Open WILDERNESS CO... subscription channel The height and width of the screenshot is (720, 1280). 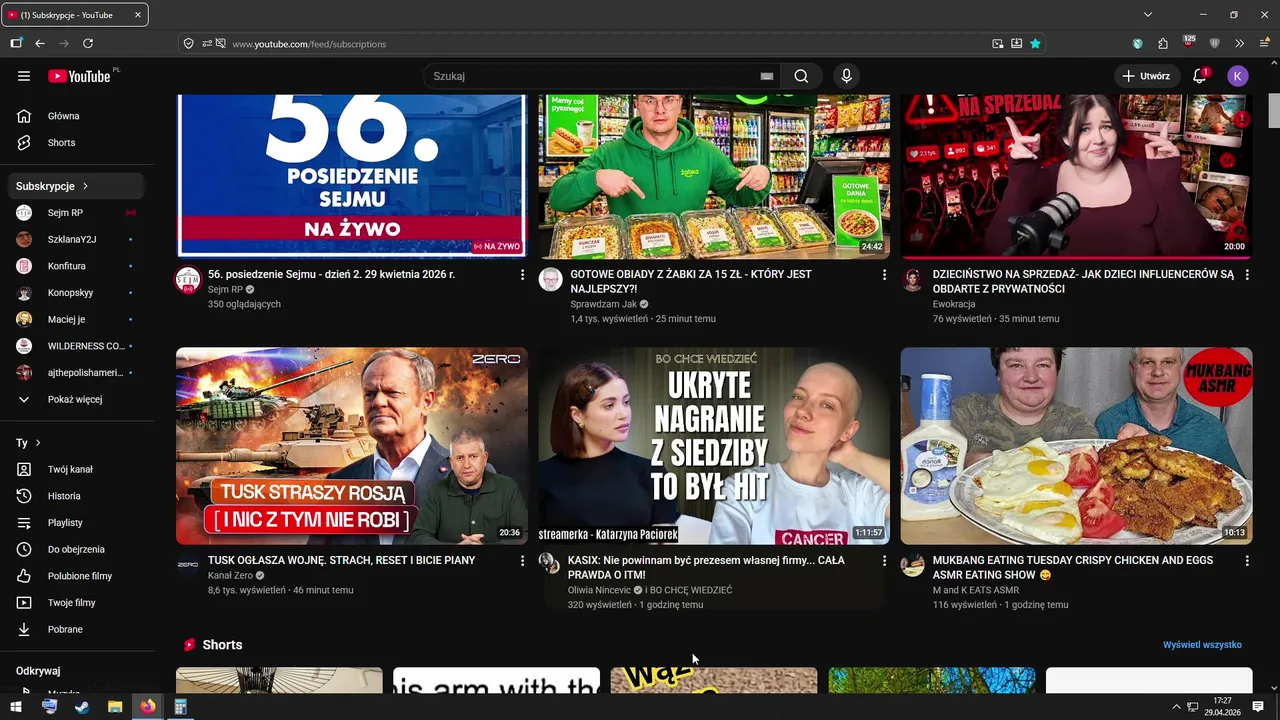point(77,346)
